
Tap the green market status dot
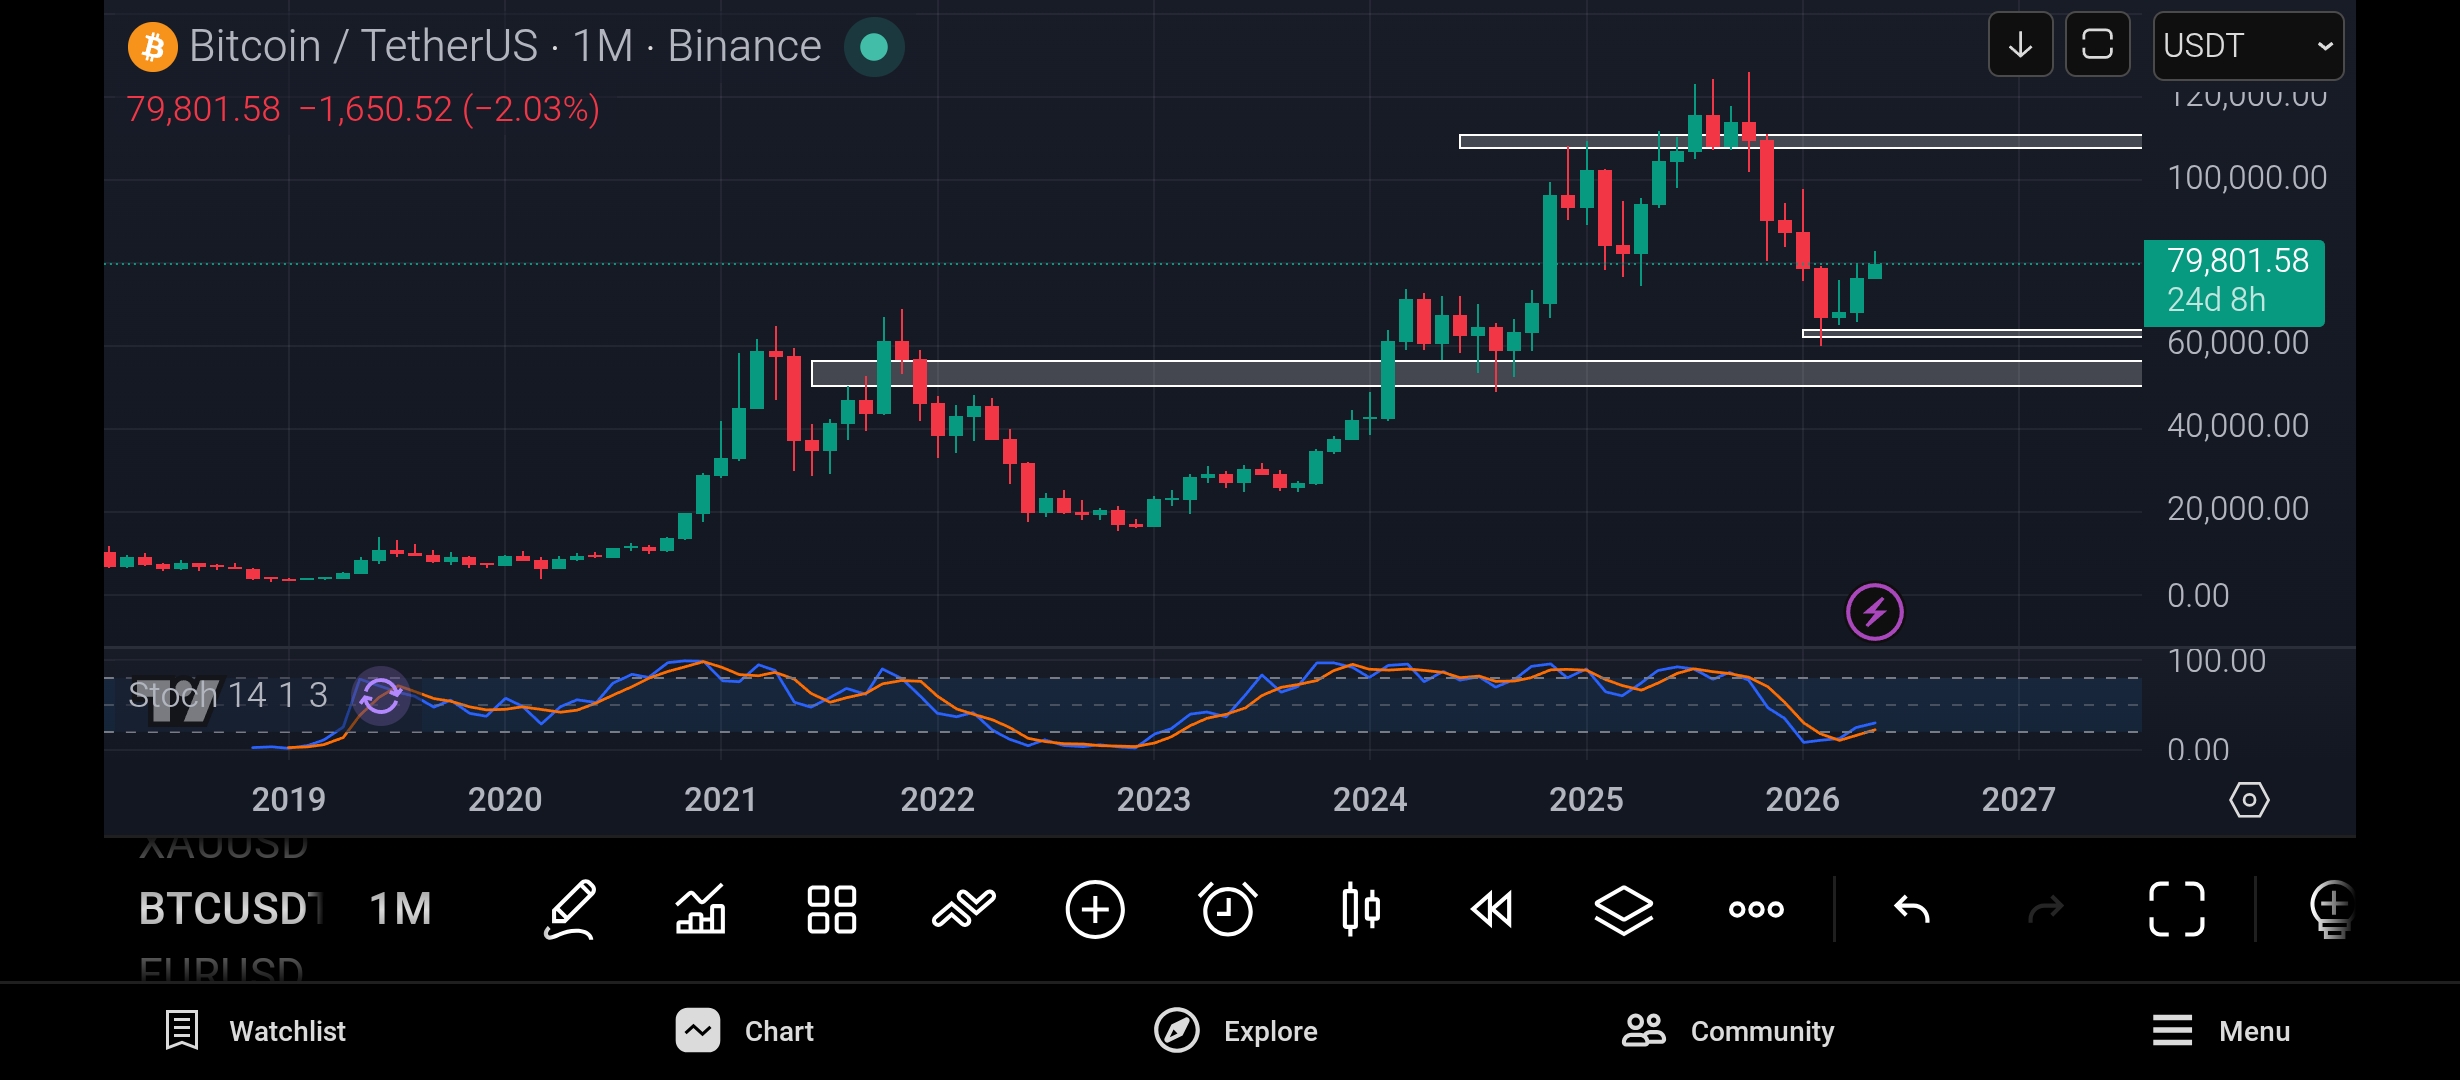(874, 47)
